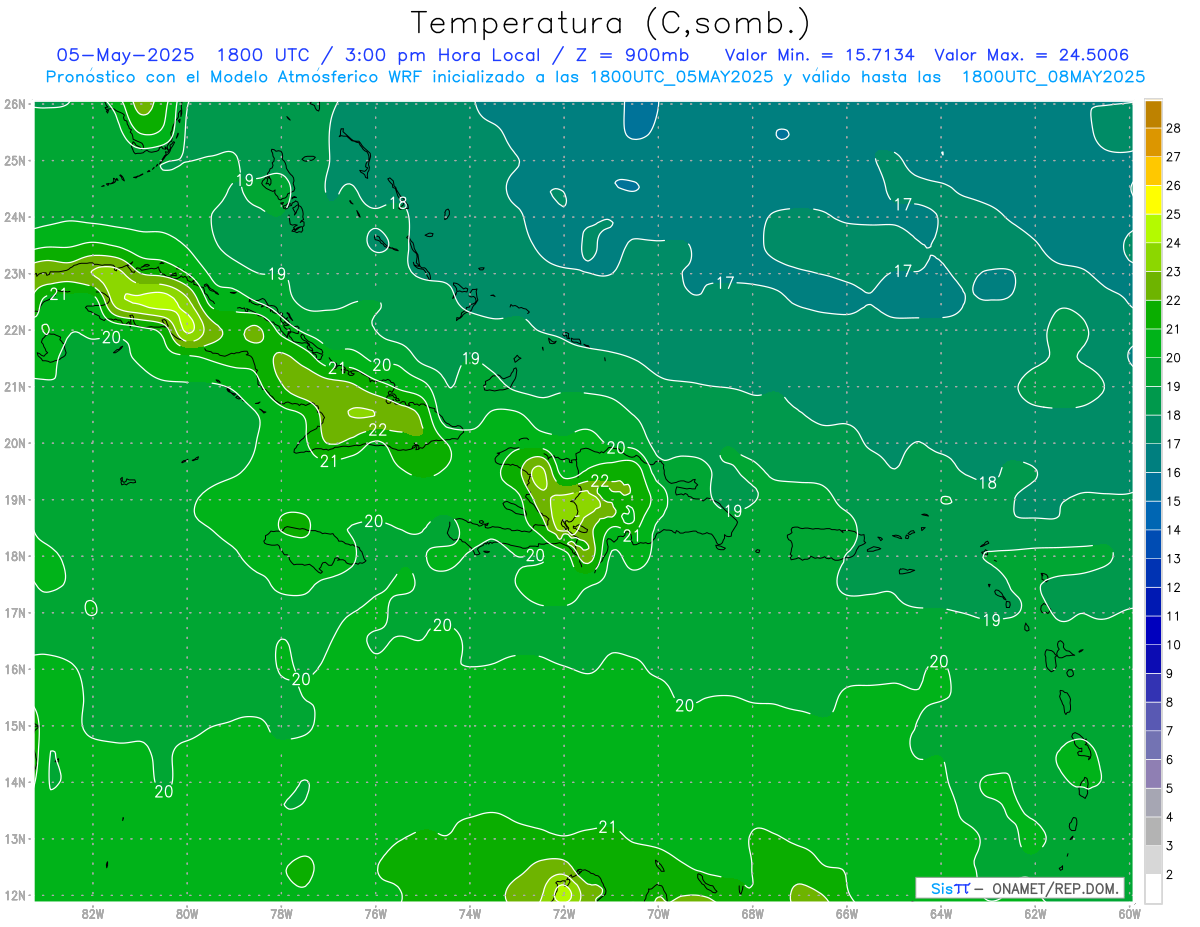Click the 74W longitude axis label
Screen dimensions: 1200x927
click(x=470, y=913)
